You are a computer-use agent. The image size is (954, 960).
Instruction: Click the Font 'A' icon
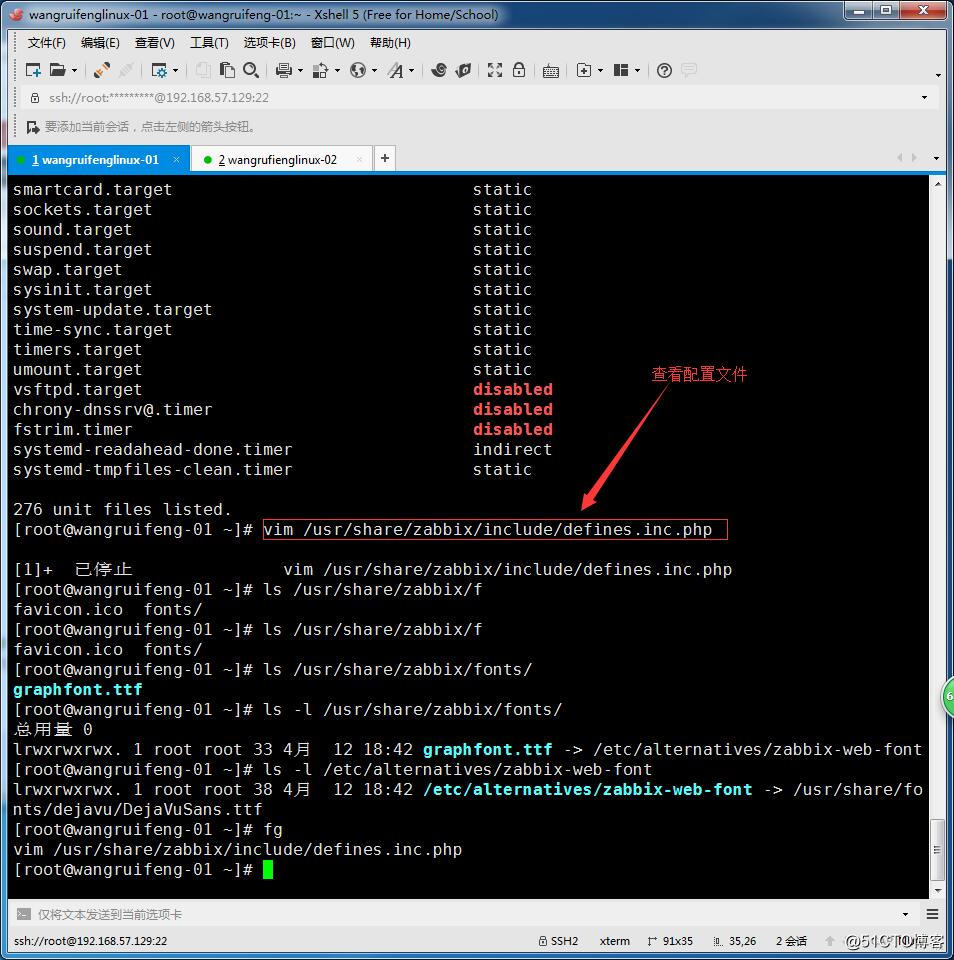tap(396, 70)
